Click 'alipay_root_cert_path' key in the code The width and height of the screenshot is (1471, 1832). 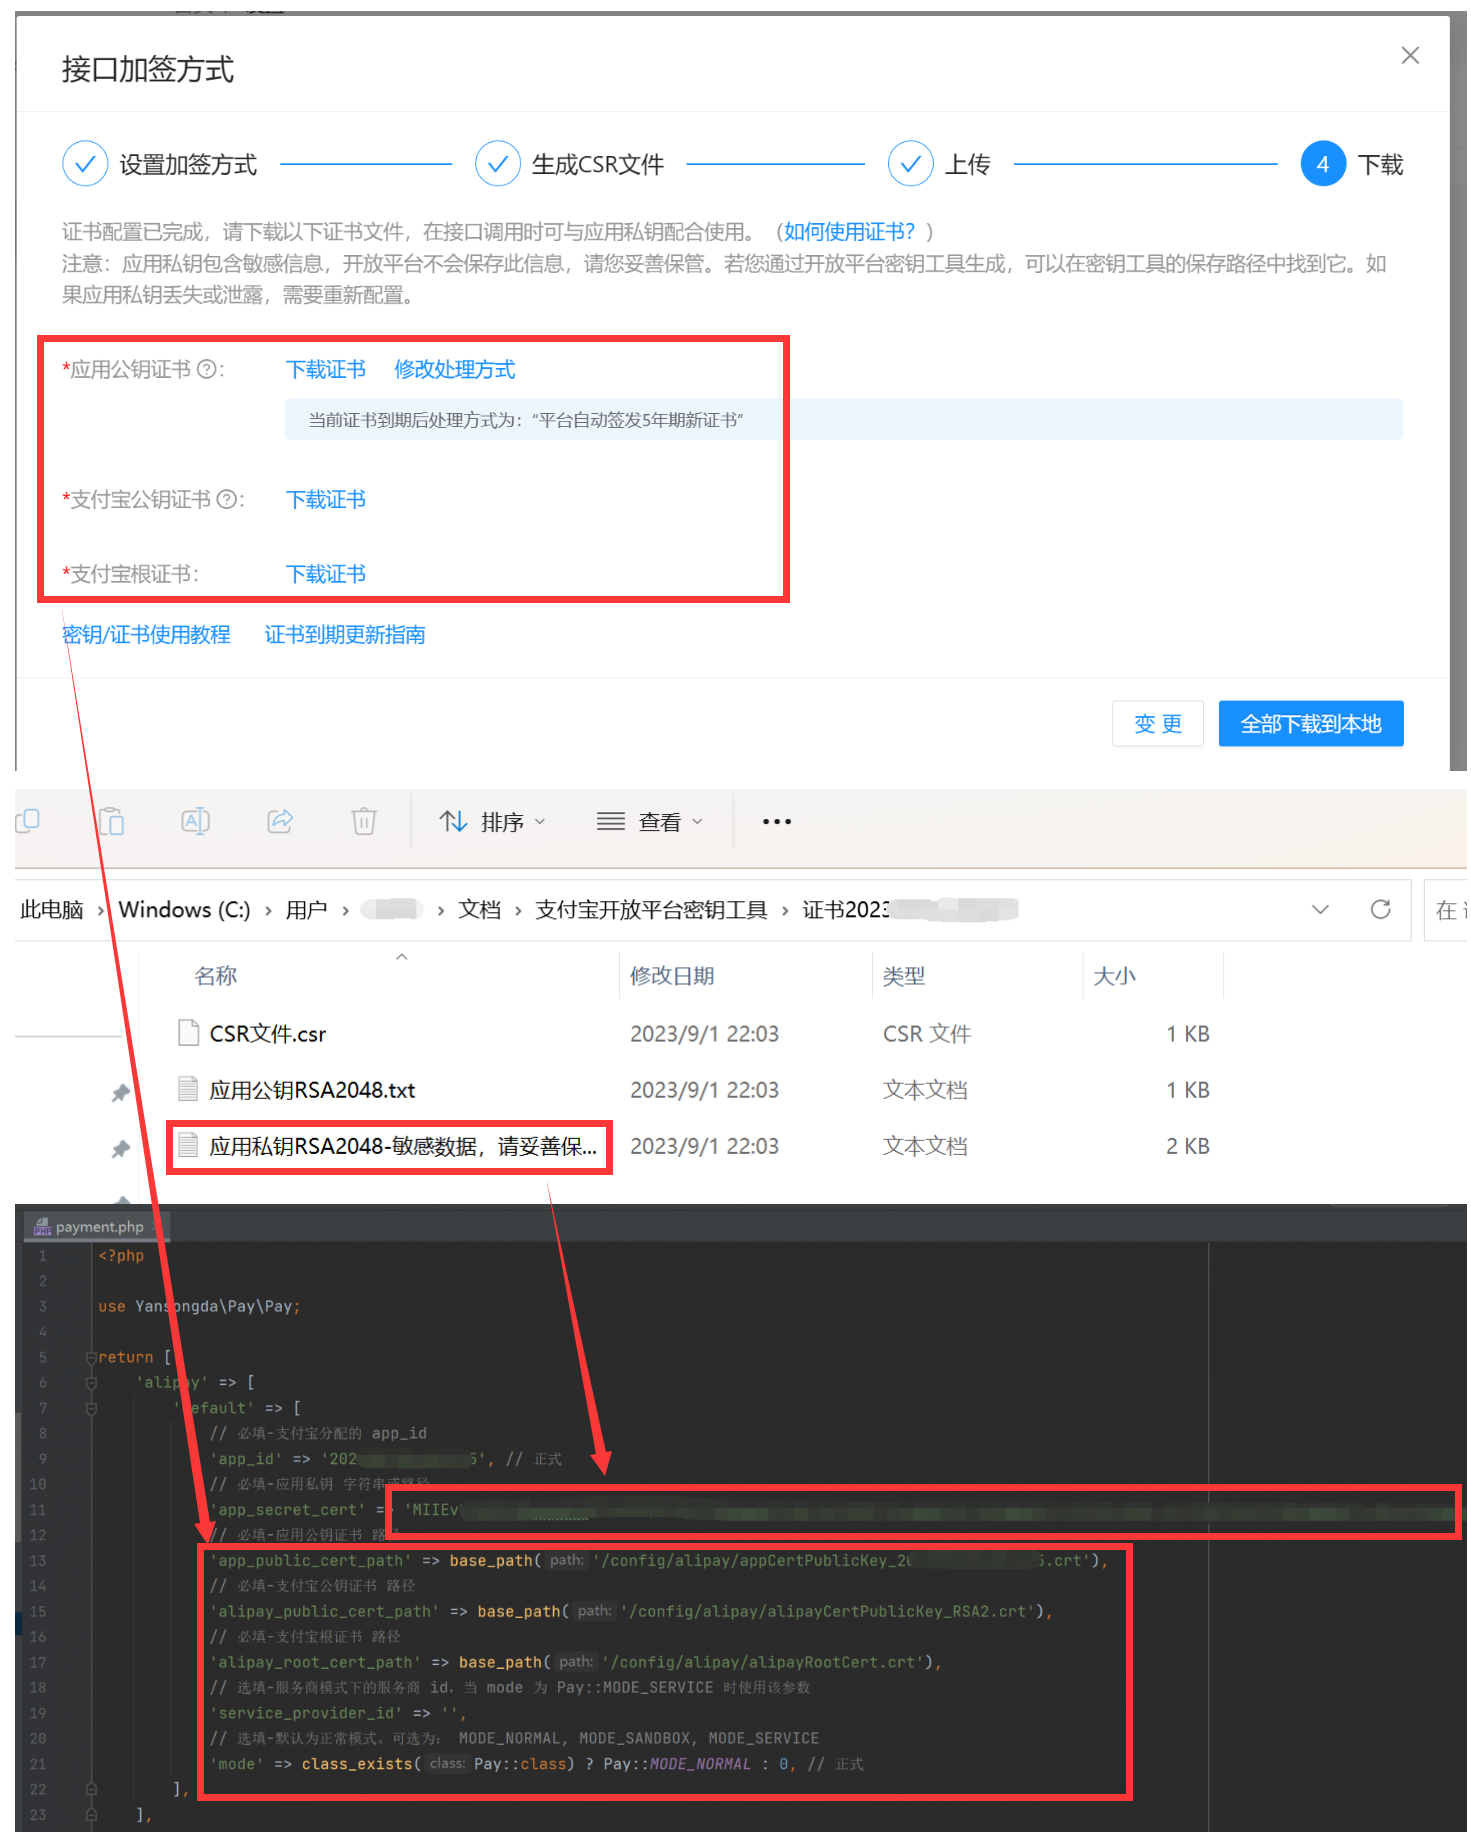coord(315,1663)
